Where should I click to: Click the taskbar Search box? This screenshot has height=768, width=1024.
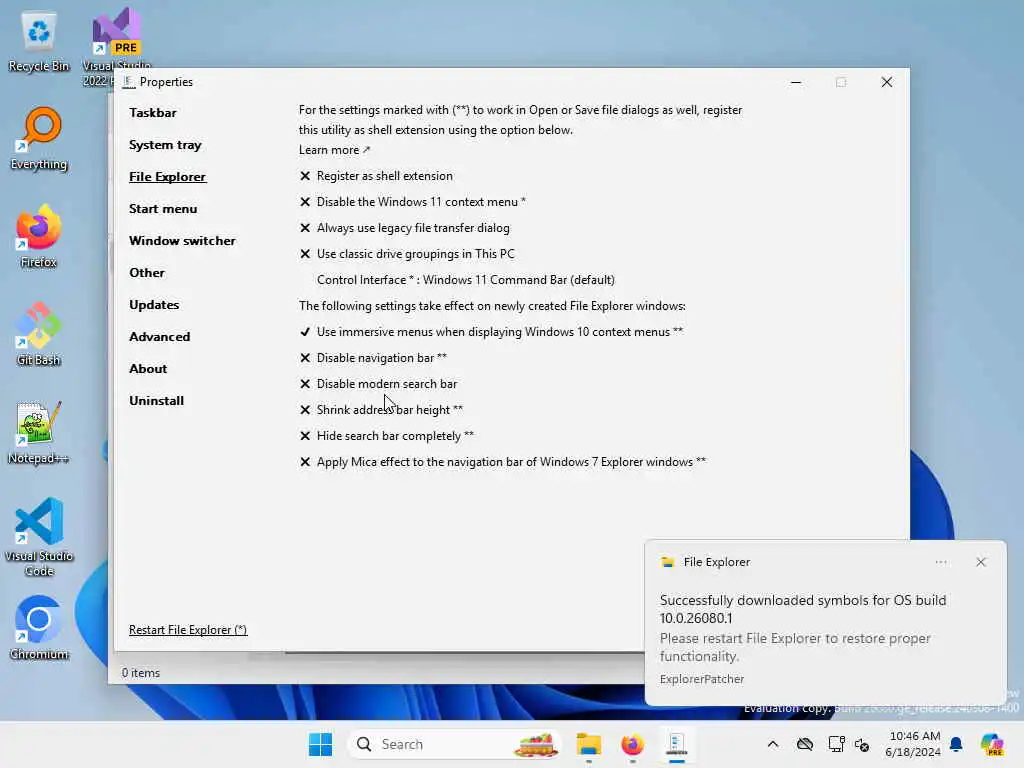tap(455, 744)
